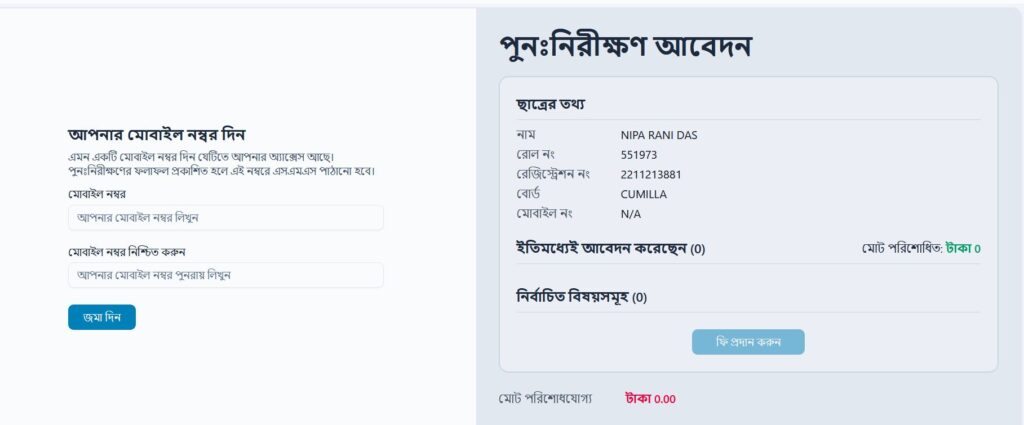Click the ছাত্রের তথ্য section heading
The width and height of the screenshot is (1024, 425).
click(x=550, y=104)
